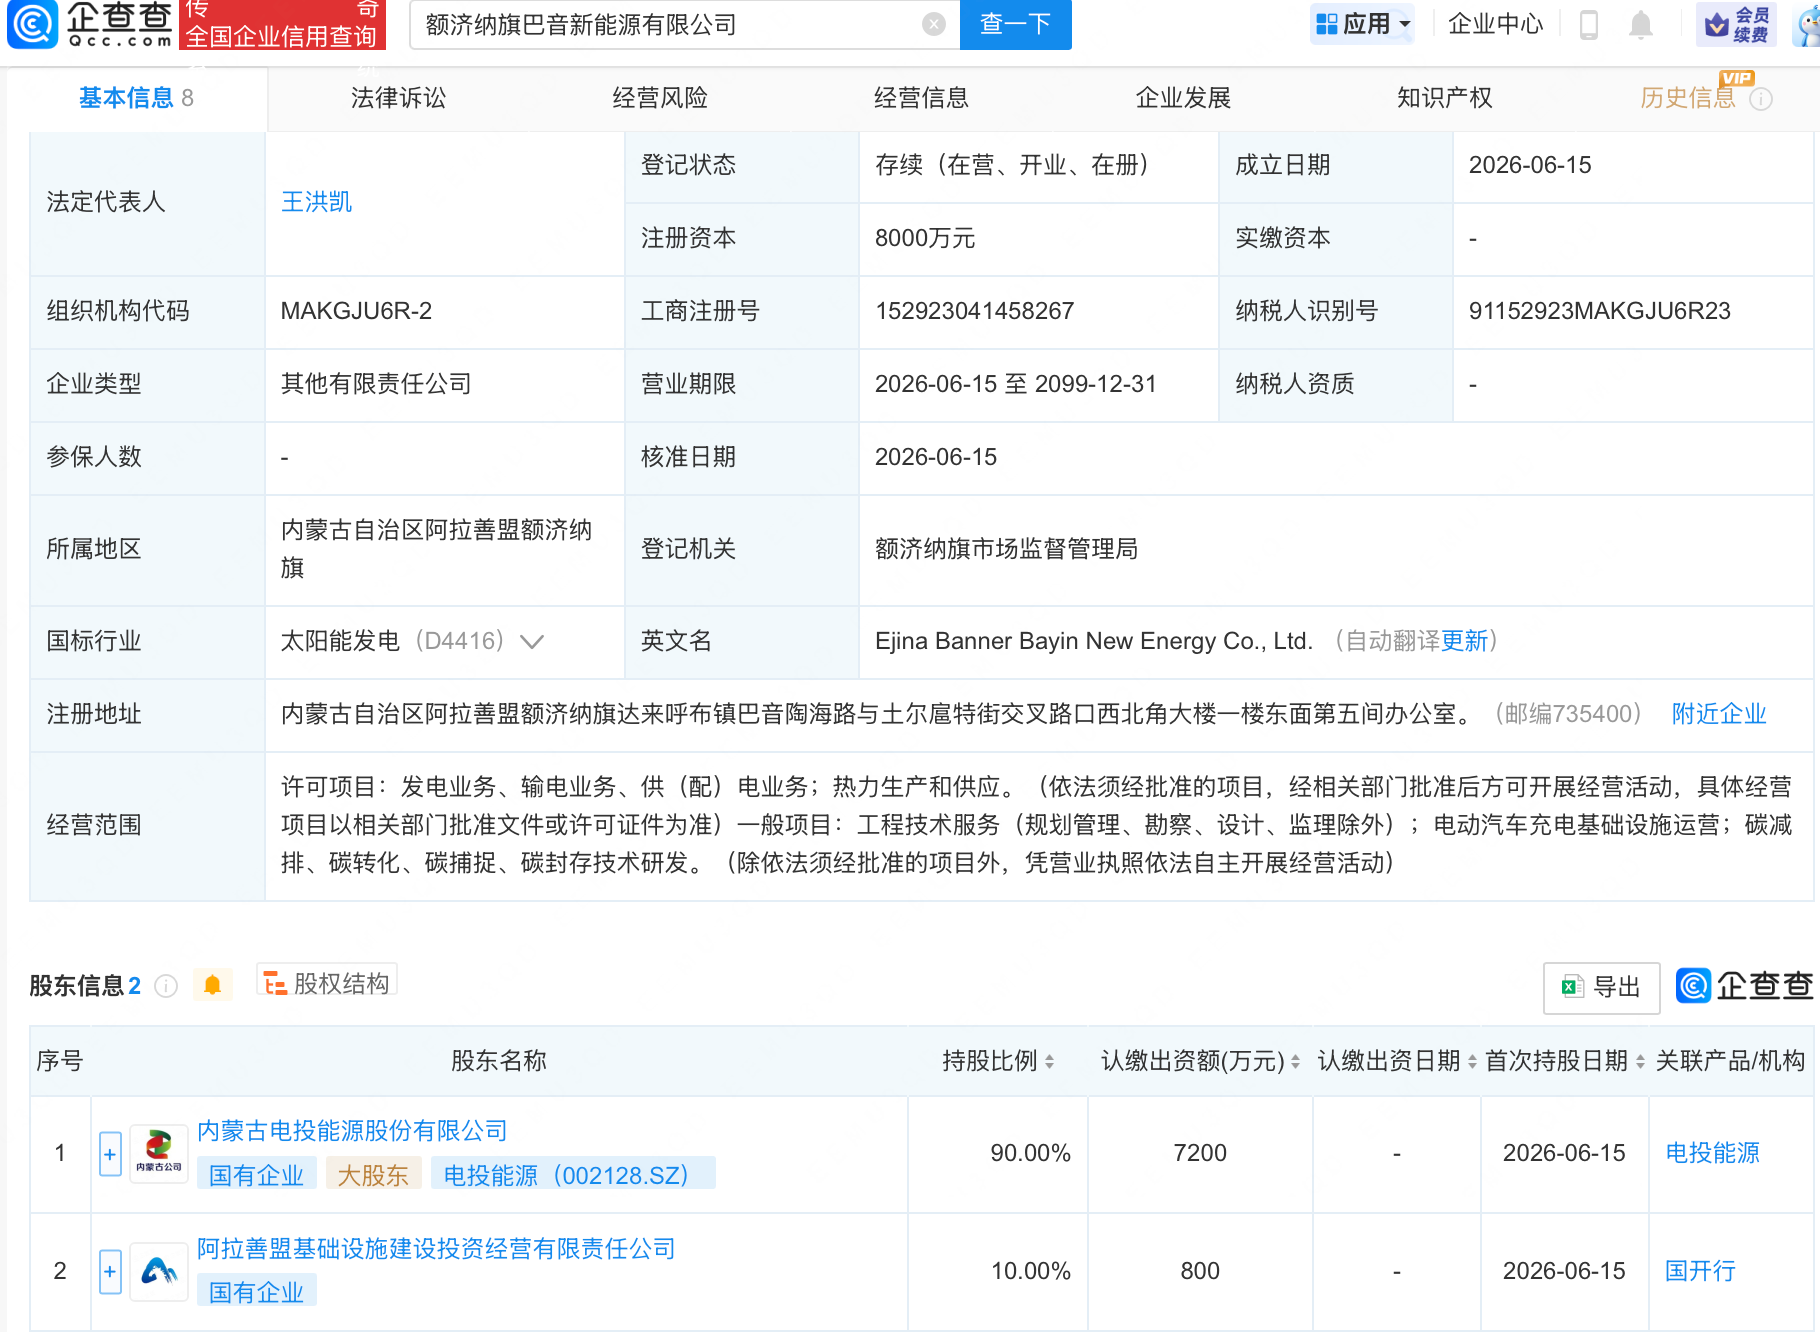Click the Excel icon in the 导出 button

tap(1572, 987)
